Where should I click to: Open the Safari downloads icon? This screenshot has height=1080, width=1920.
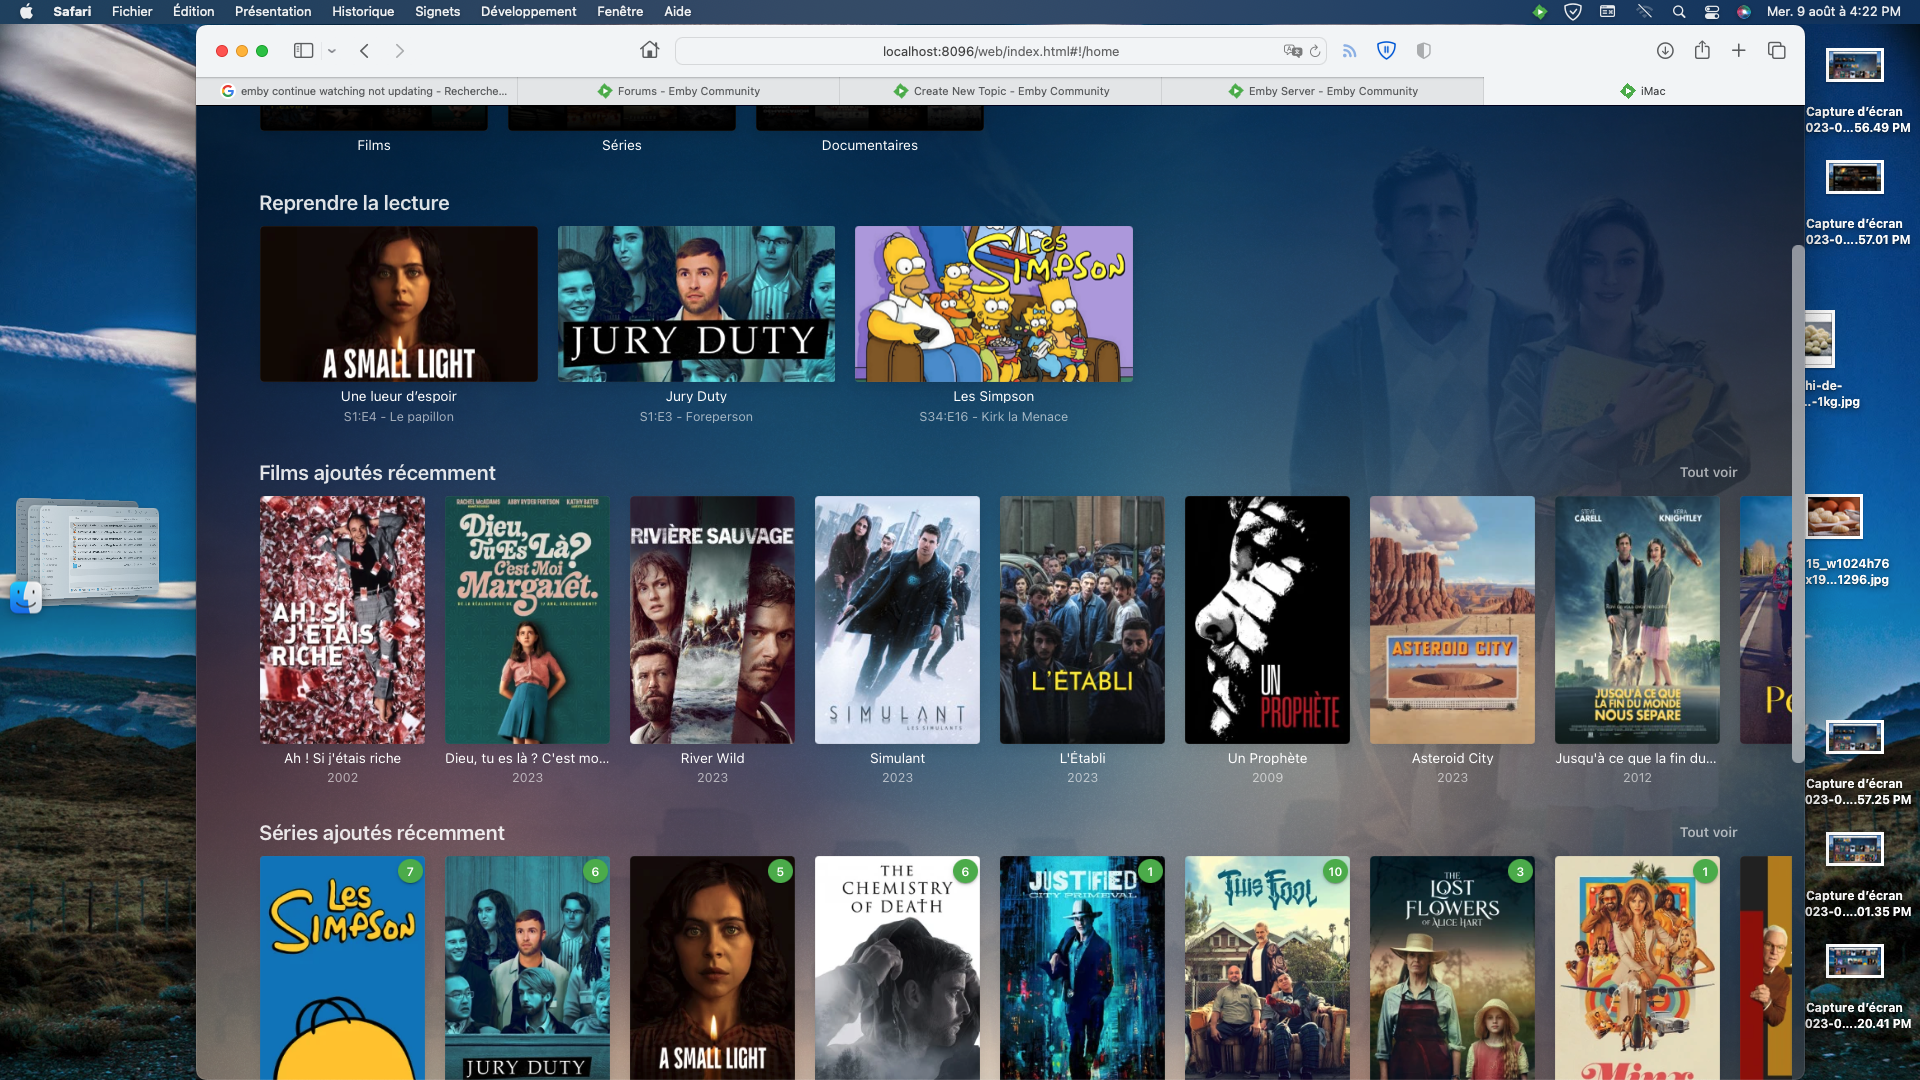point(1665,51)
